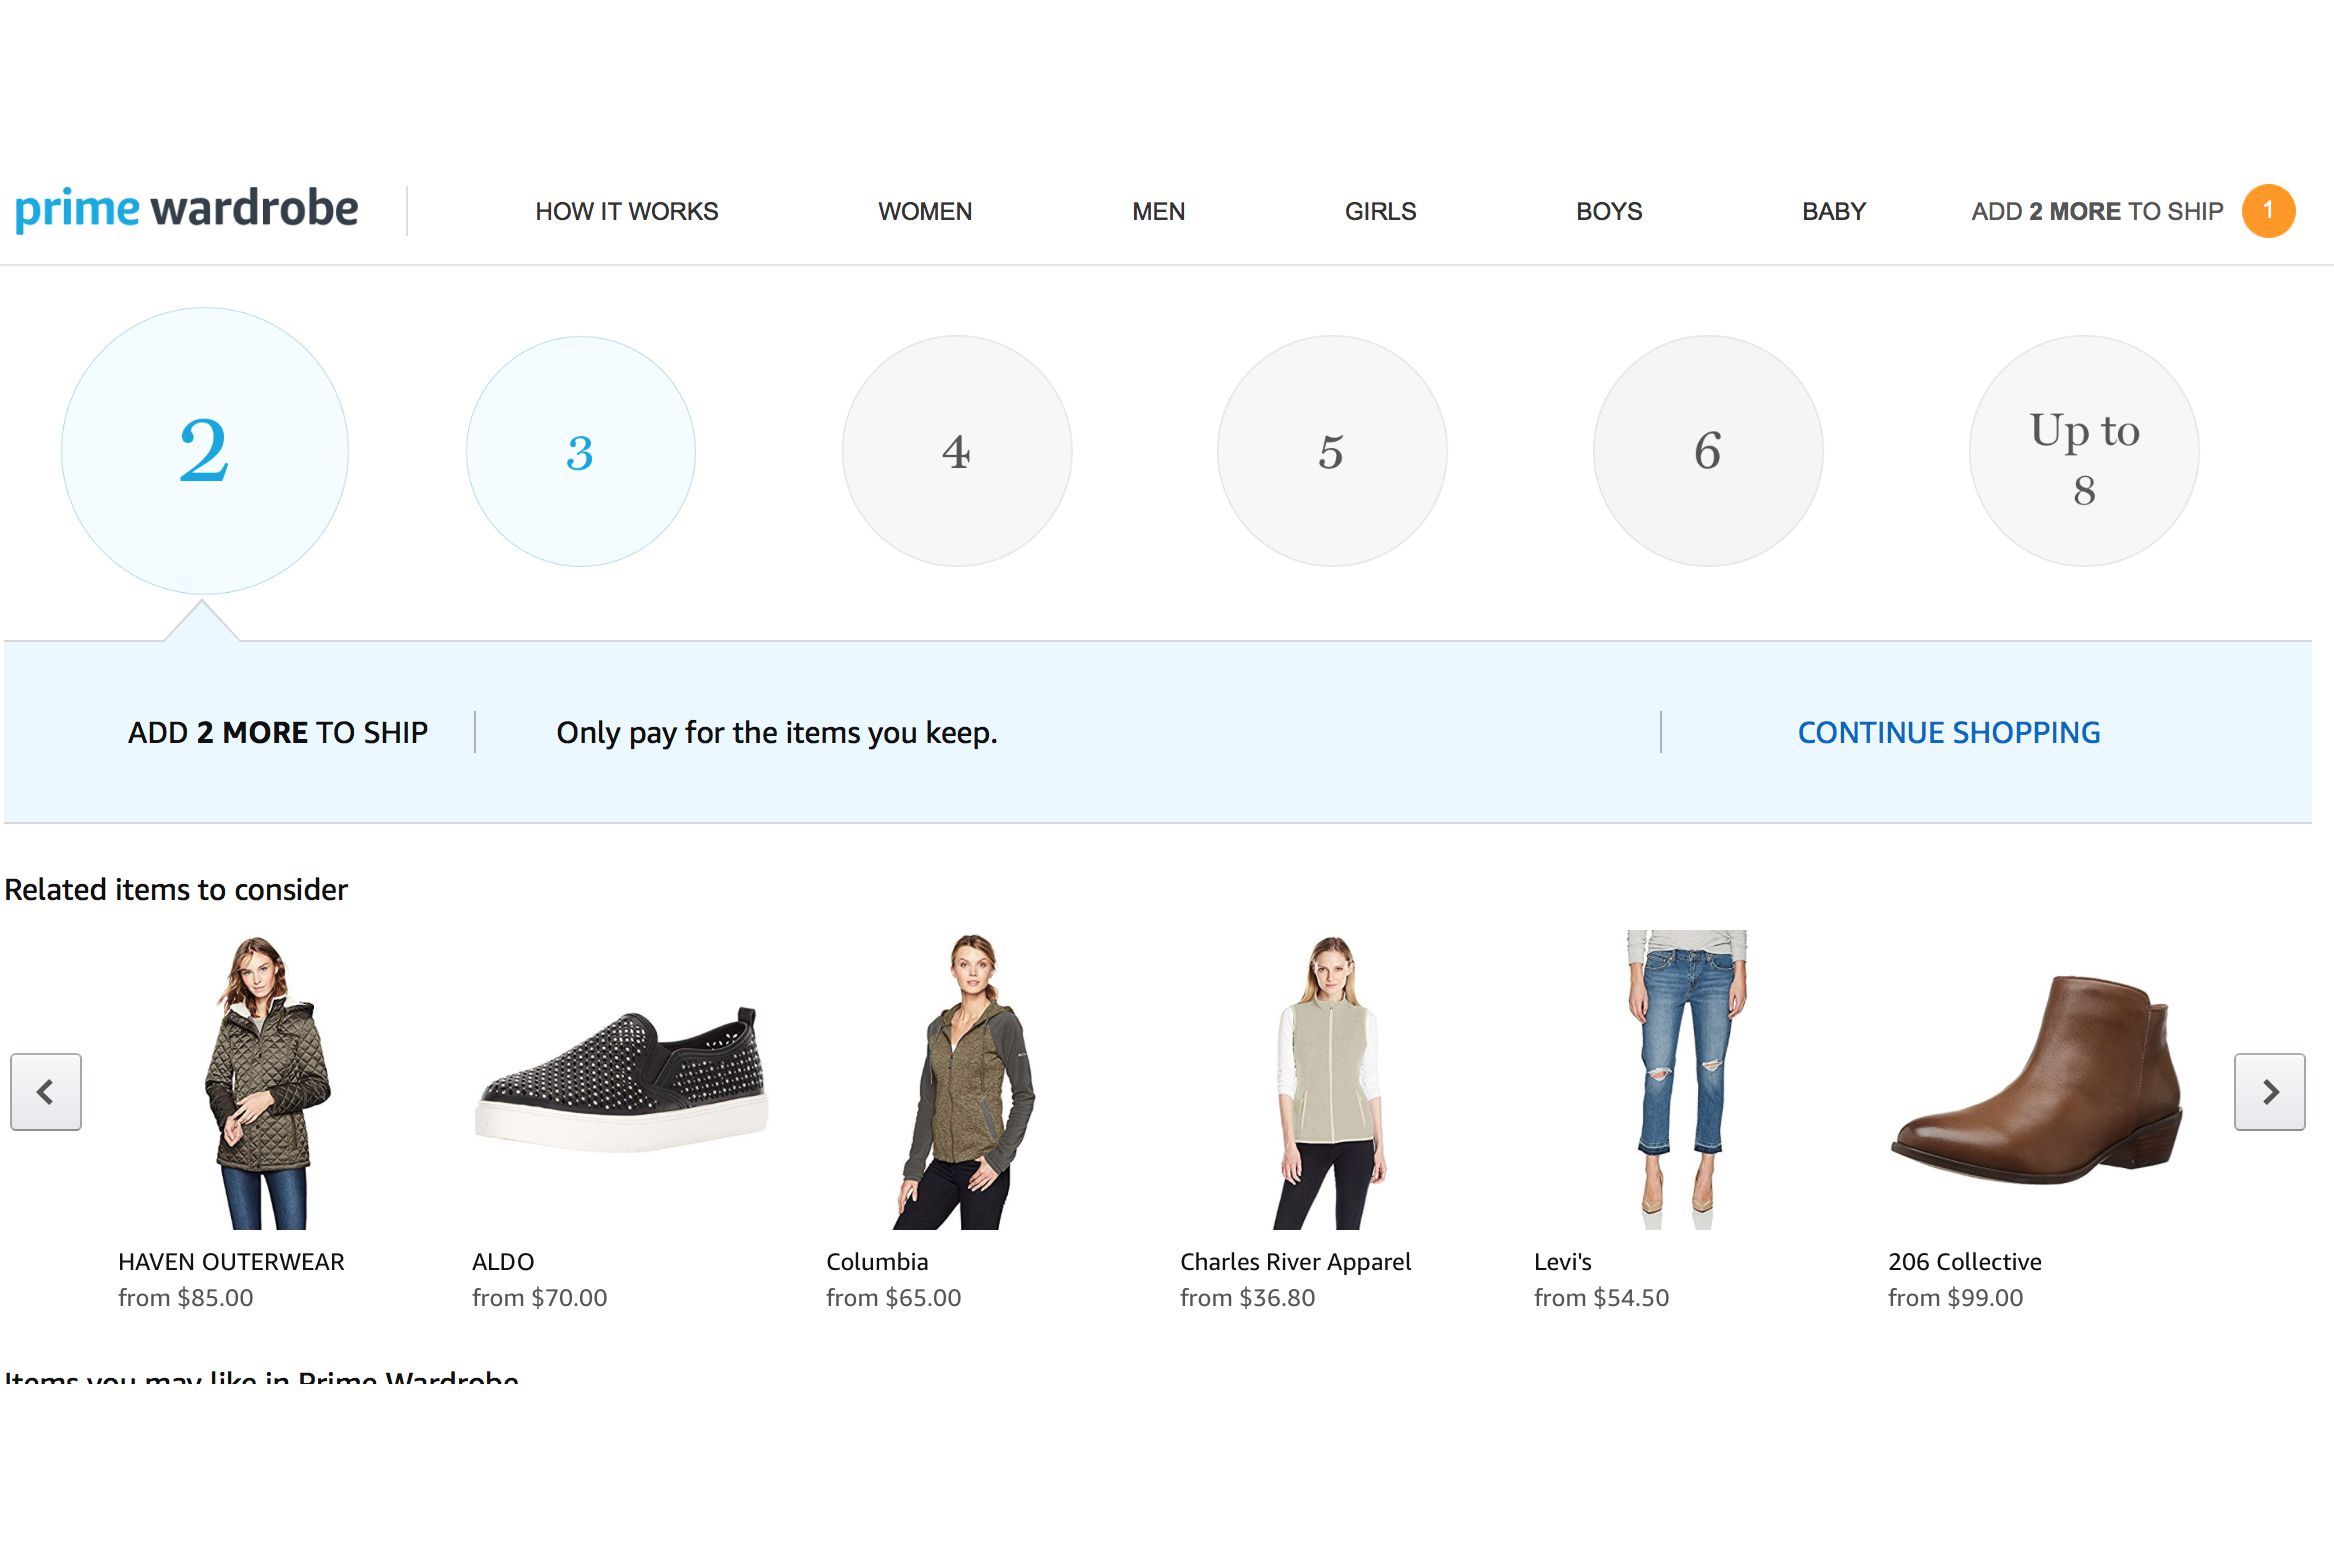Click the HAVEN OUTERWEAR brand name

(x=231, y=1261)
